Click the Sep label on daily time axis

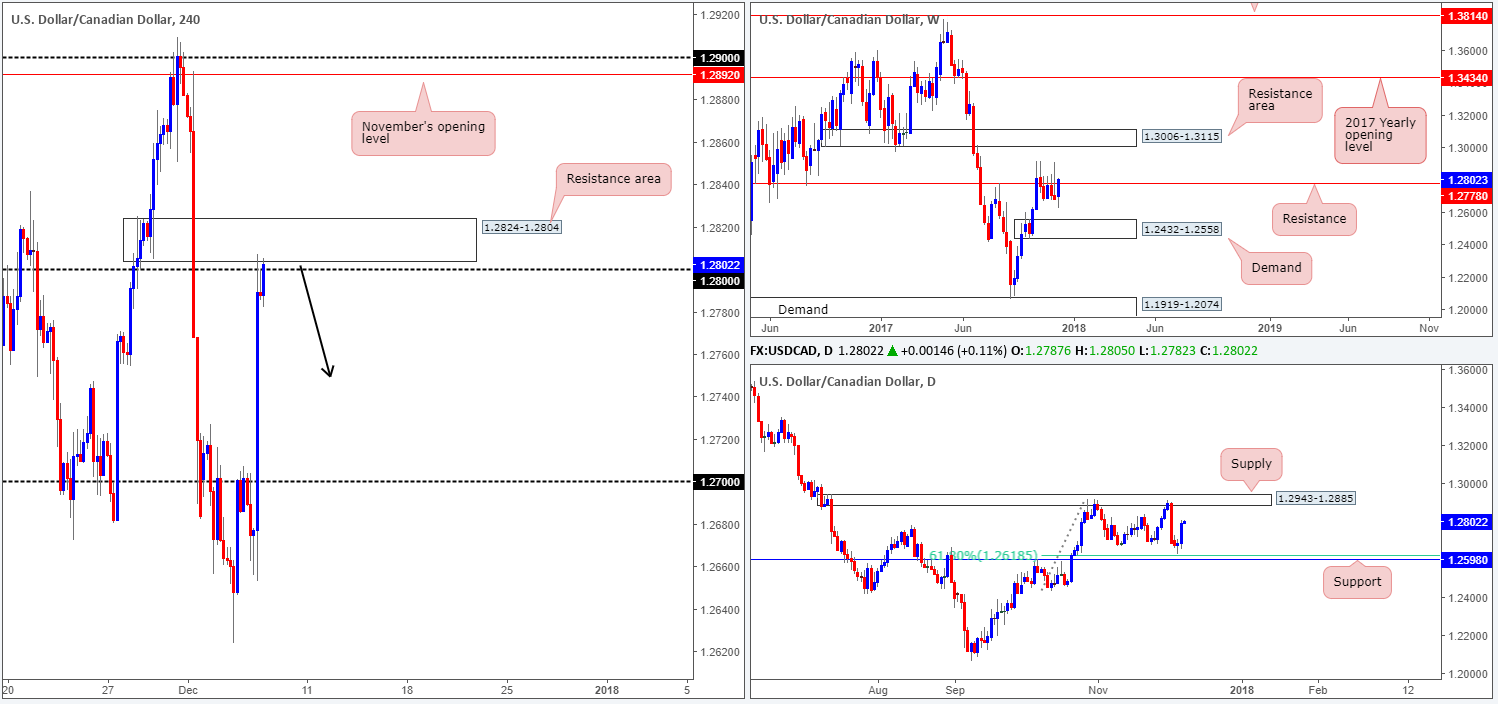pyautogui.click(x=955, y=690)
